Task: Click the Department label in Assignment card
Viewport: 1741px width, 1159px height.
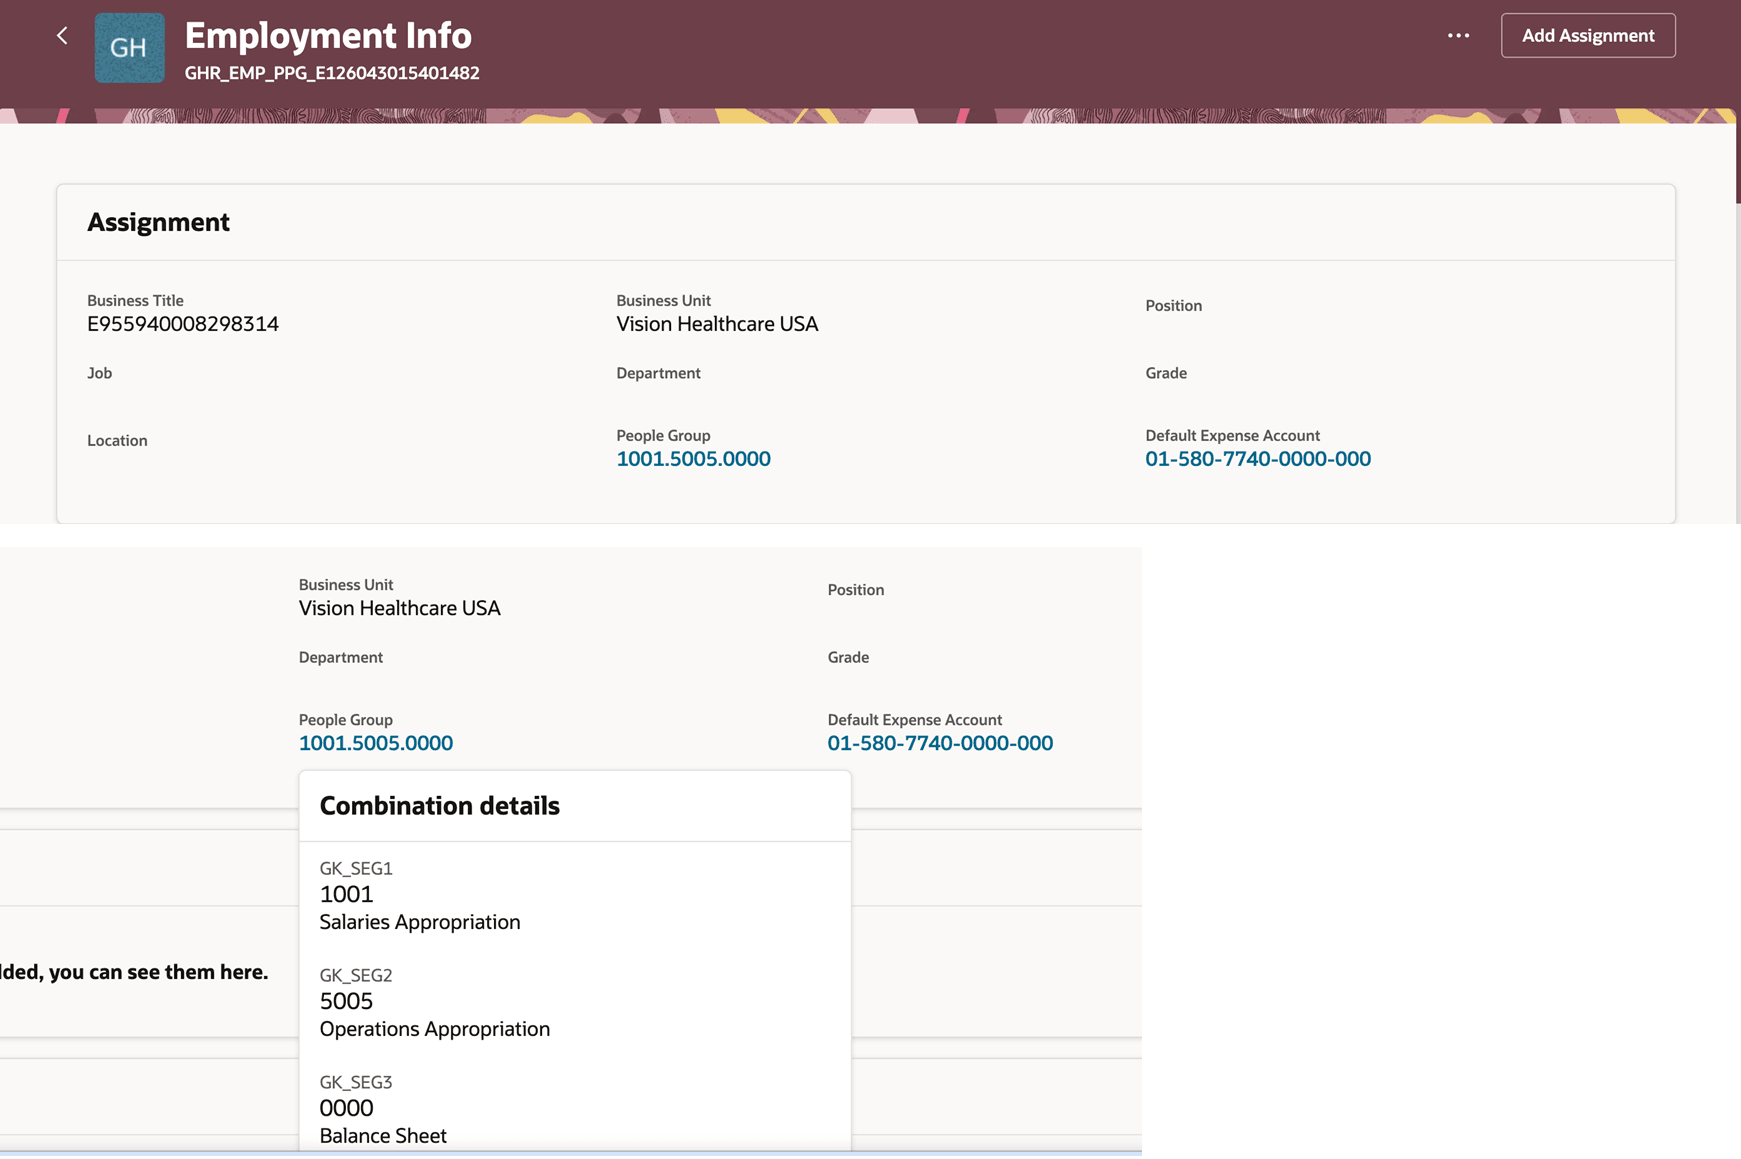Action: [x=658, y=373]
